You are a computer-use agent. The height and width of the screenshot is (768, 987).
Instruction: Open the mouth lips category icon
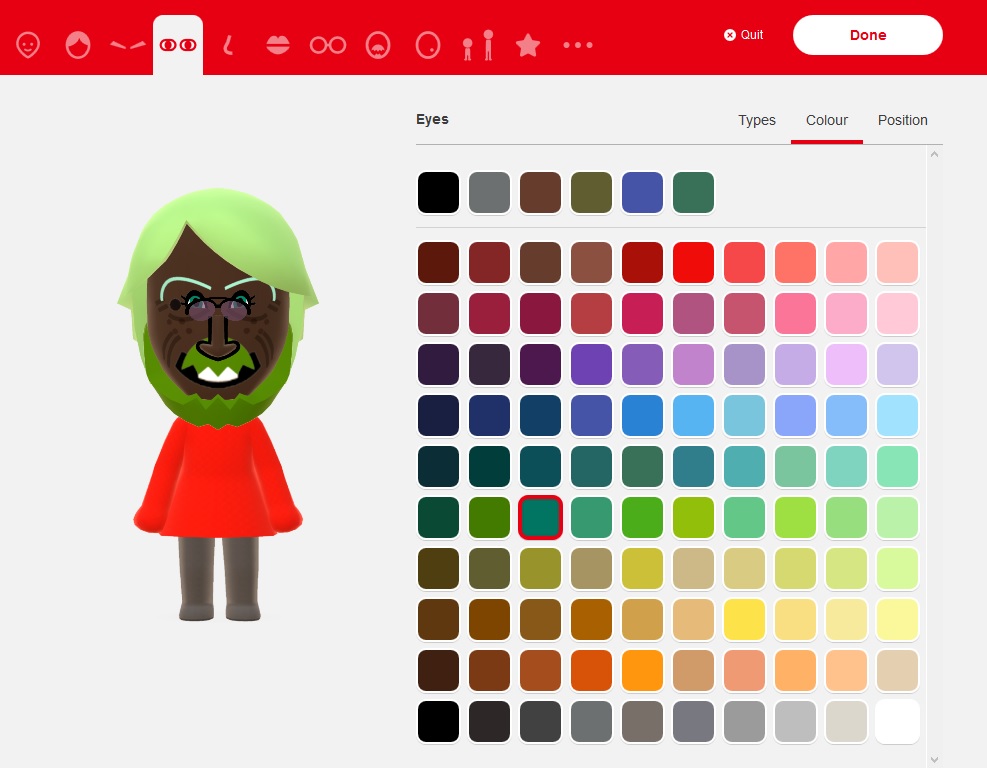point(278,45)
